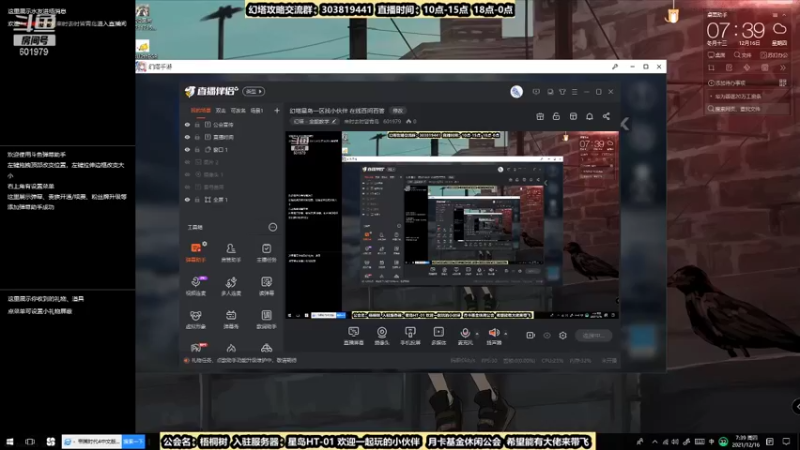Open the tool in toolbox second row, right column
The width and height of the screenshot is (800, 450).
[266, 286]
